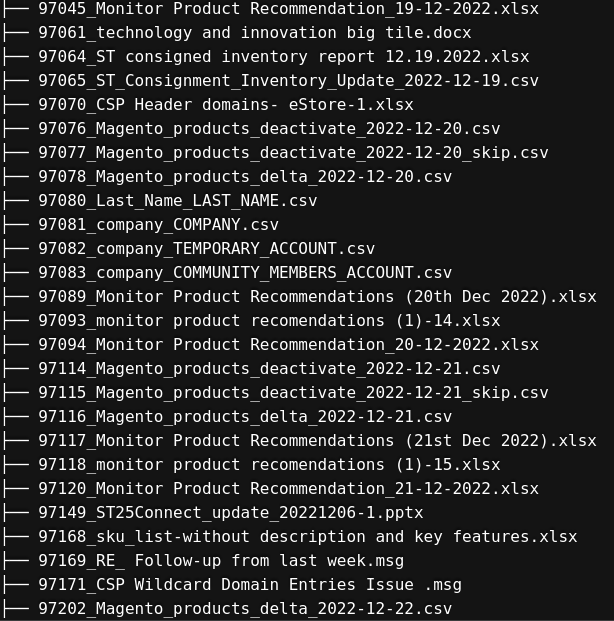Select 97149 ST25Connect_update pptx file

click(x=230, y=512)
